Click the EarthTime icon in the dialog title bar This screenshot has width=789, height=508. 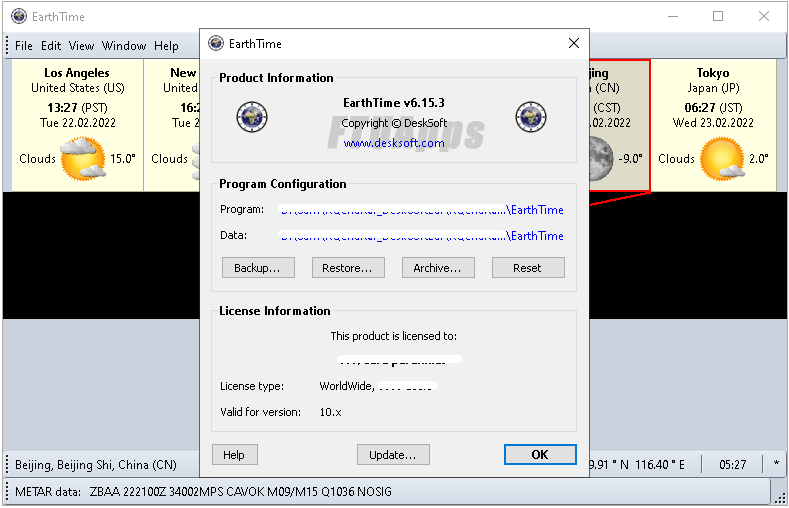(216, 43)
